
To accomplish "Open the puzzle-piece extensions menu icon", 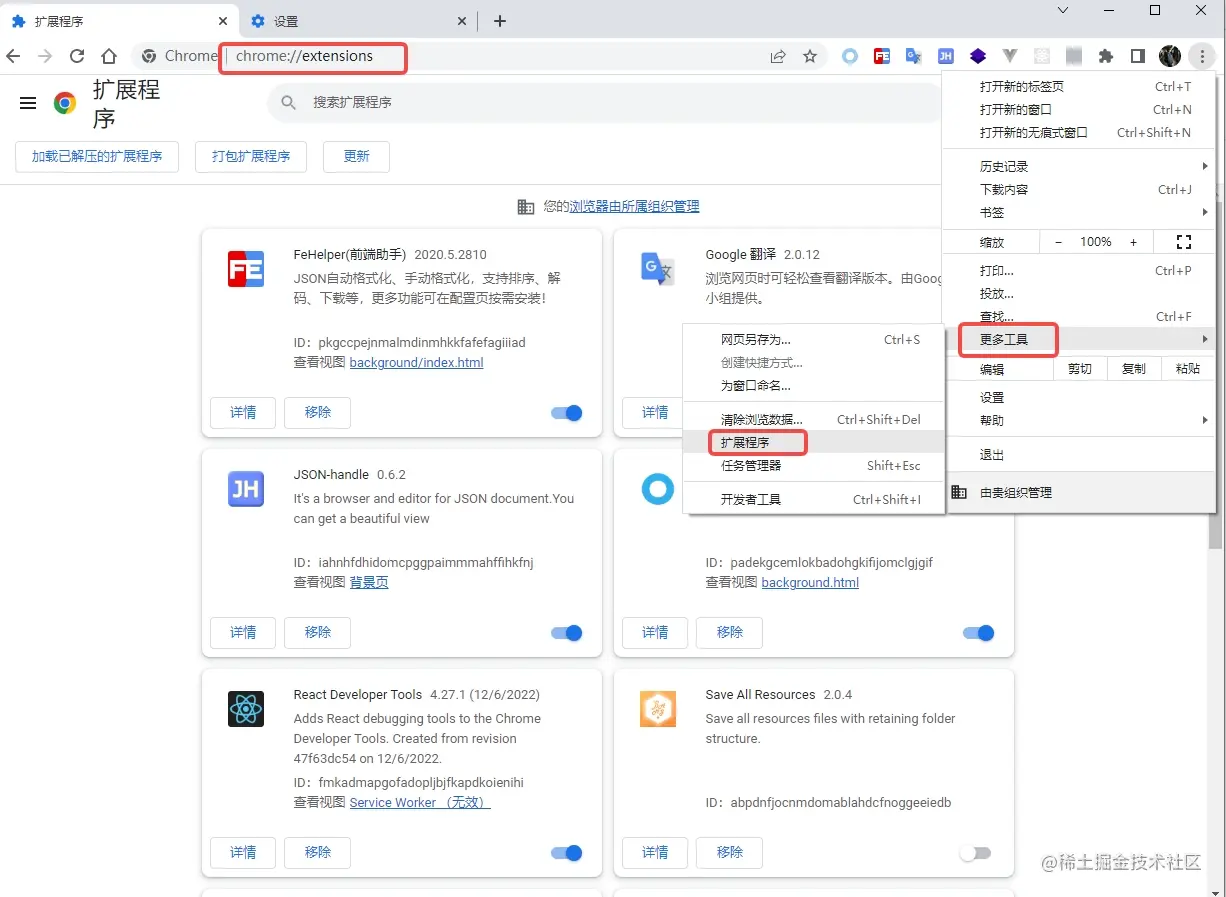I will coord(1106,56).
